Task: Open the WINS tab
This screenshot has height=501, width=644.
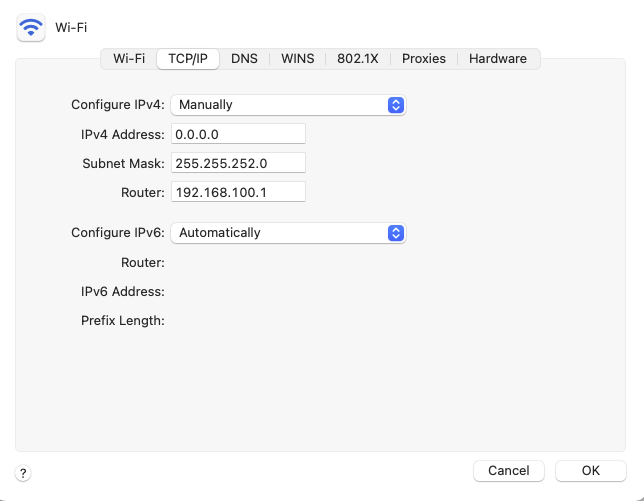Action: point(297,59)
